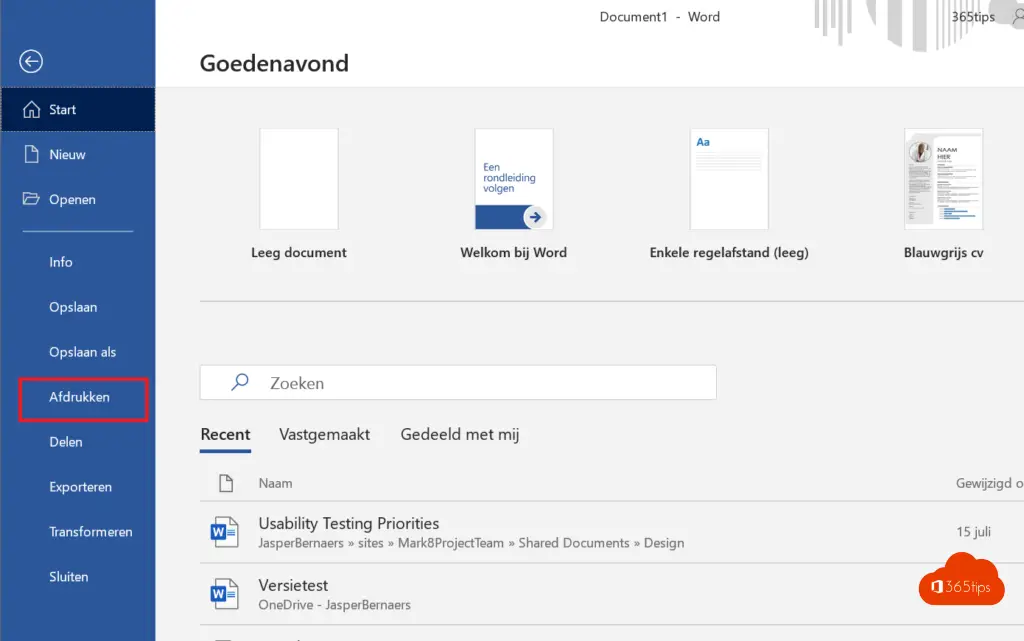Click the Nieuw blank page icon

point(31,155)
